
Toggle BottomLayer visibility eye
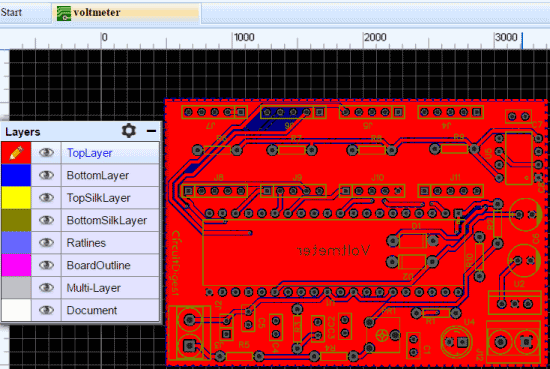46,175
